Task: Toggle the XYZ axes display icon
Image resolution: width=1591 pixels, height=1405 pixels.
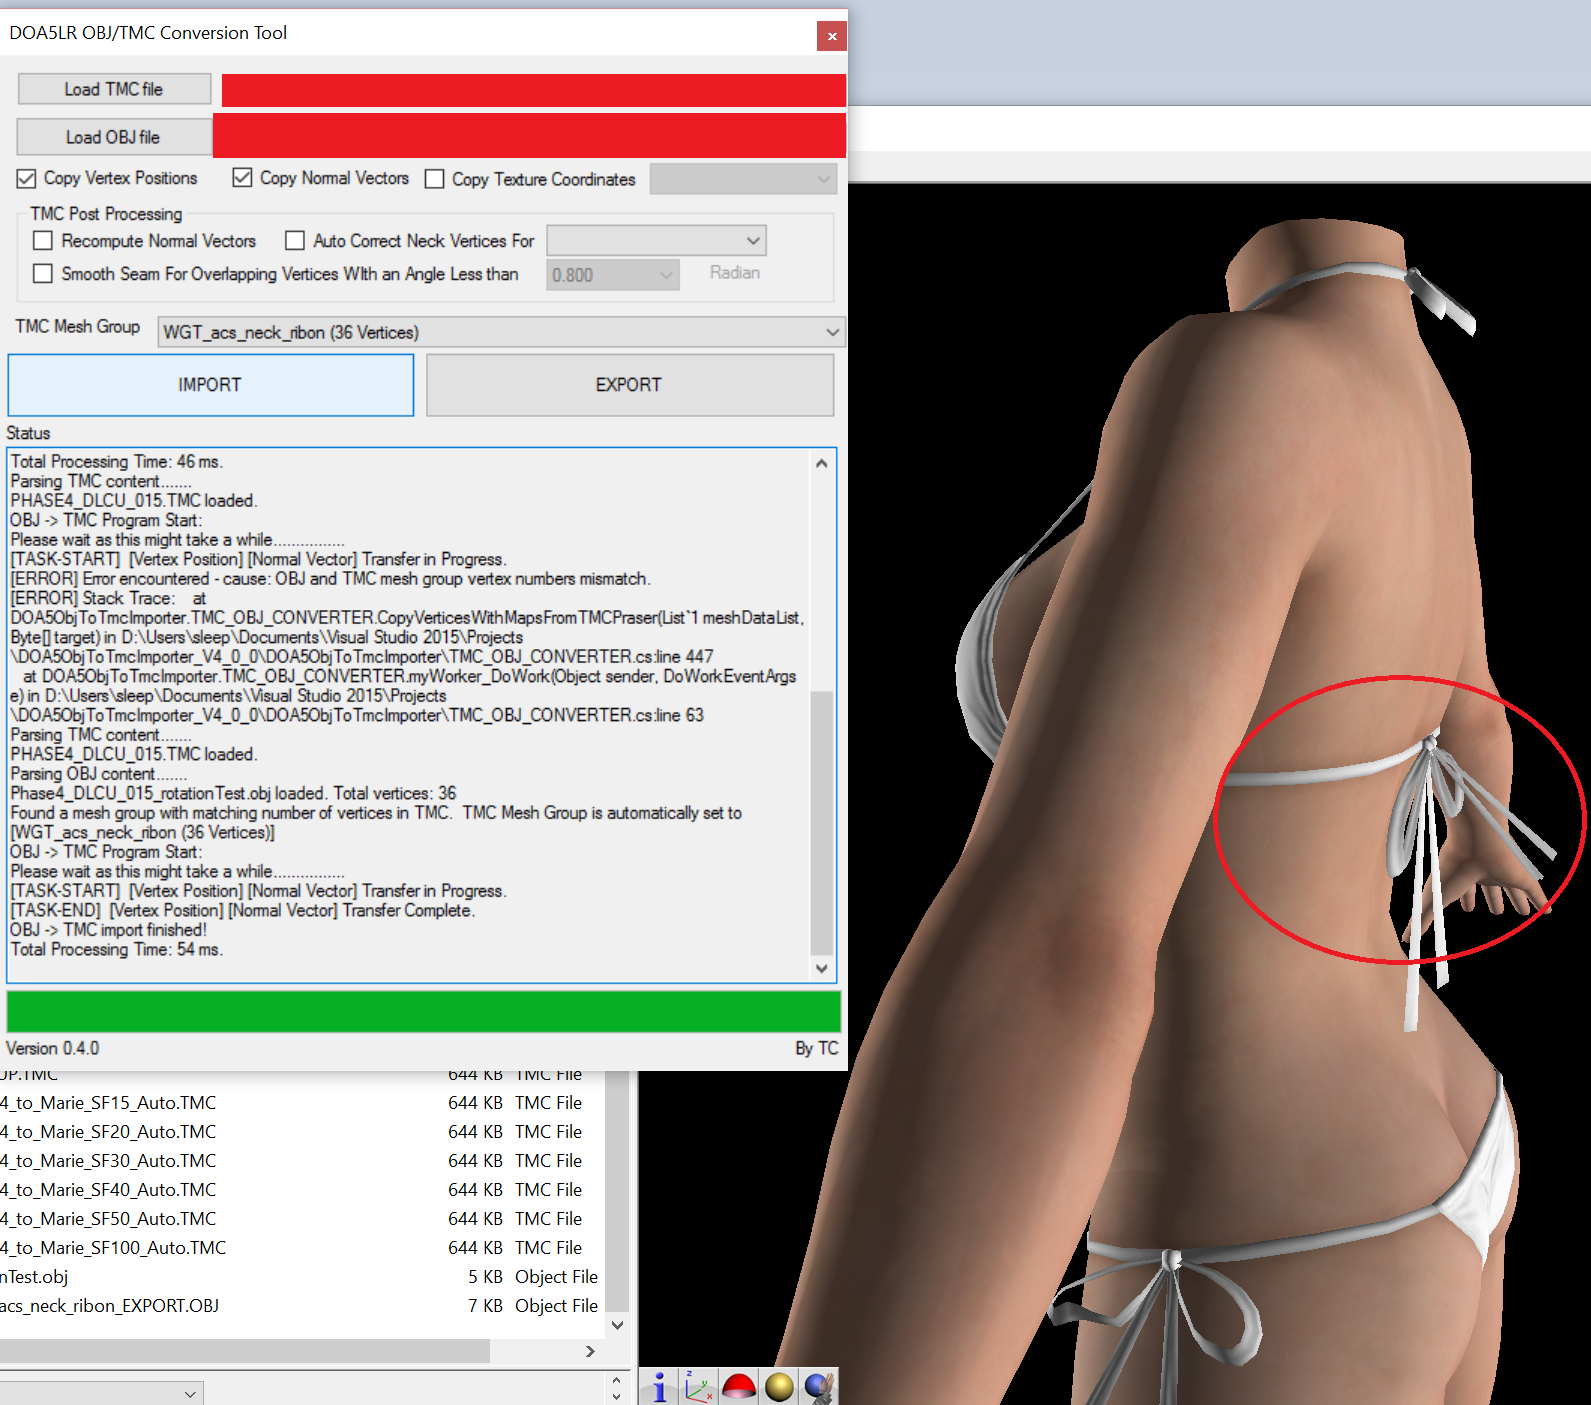Action: tap(699, 1387)
